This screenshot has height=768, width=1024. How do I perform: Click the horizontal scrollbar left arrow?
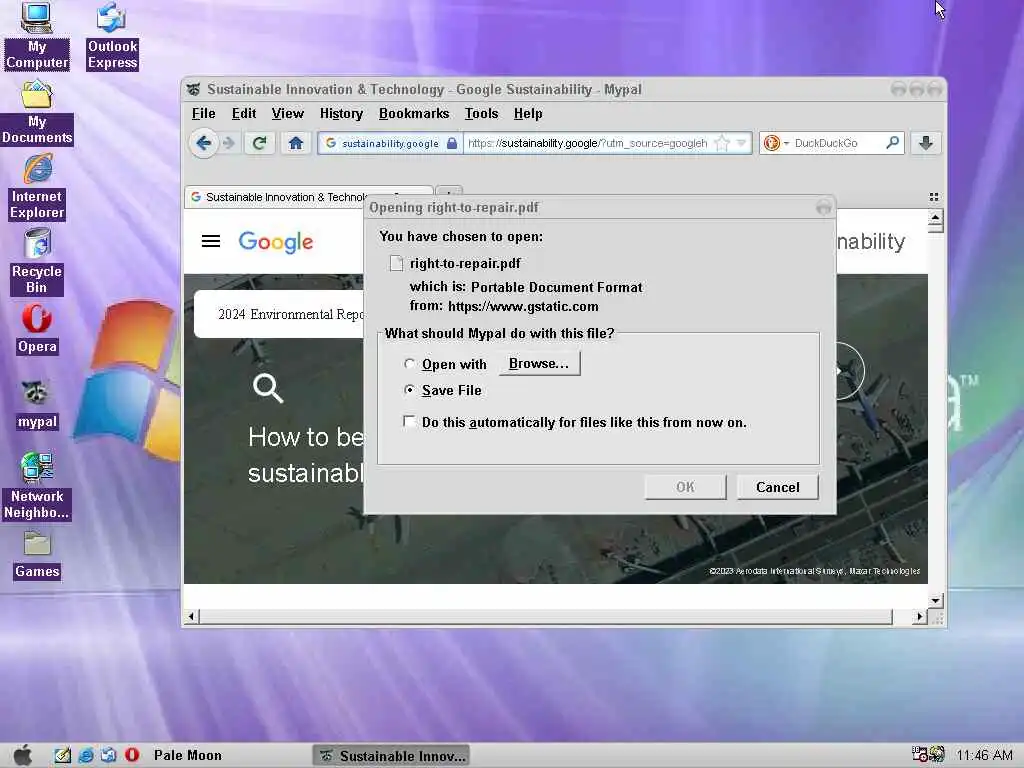coord(191,616)
